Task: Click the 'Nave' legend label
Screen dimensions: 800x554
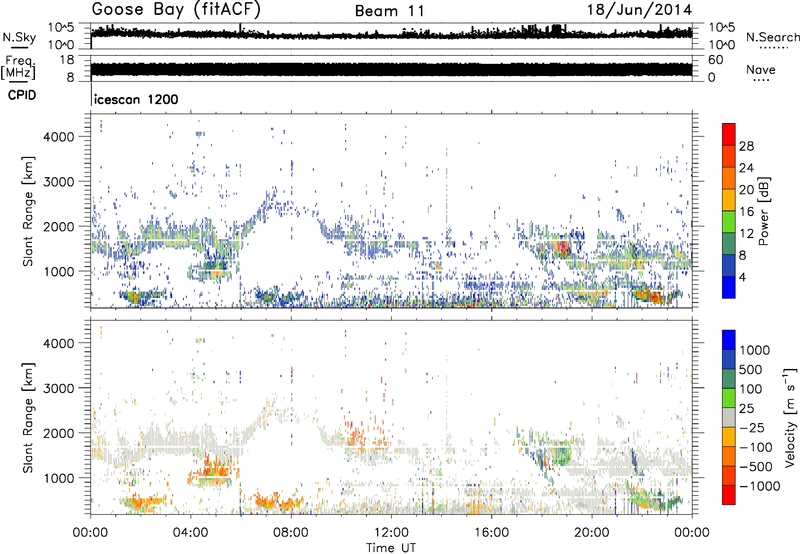Action: (x=761, y=69)
